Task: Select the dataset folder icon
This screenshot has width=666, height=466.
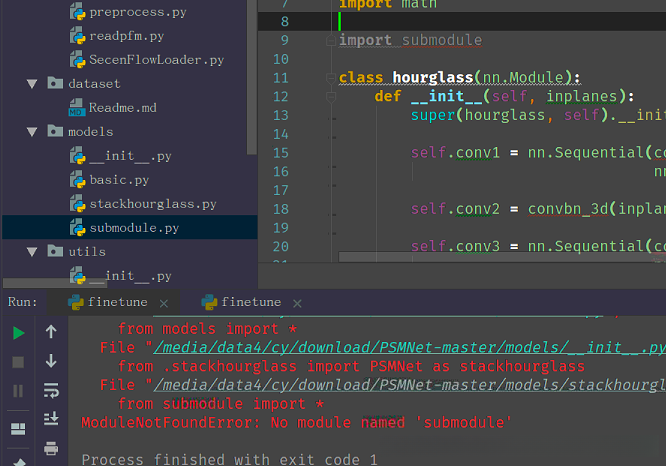Action: coord(55,83)
